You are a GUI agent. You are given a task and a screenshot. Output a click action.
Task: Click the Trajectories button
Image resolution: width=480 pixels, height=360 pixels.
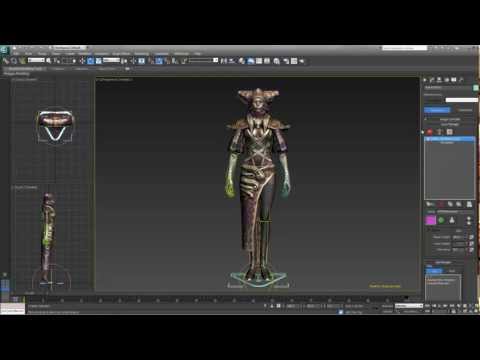point(466,110)
